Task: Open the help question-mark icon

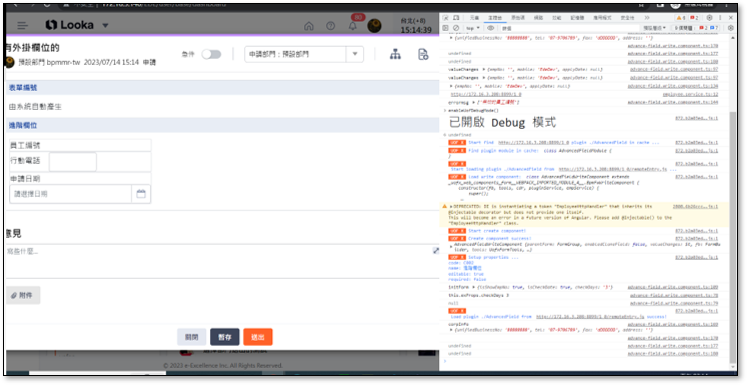Action: tap(330, 26)
